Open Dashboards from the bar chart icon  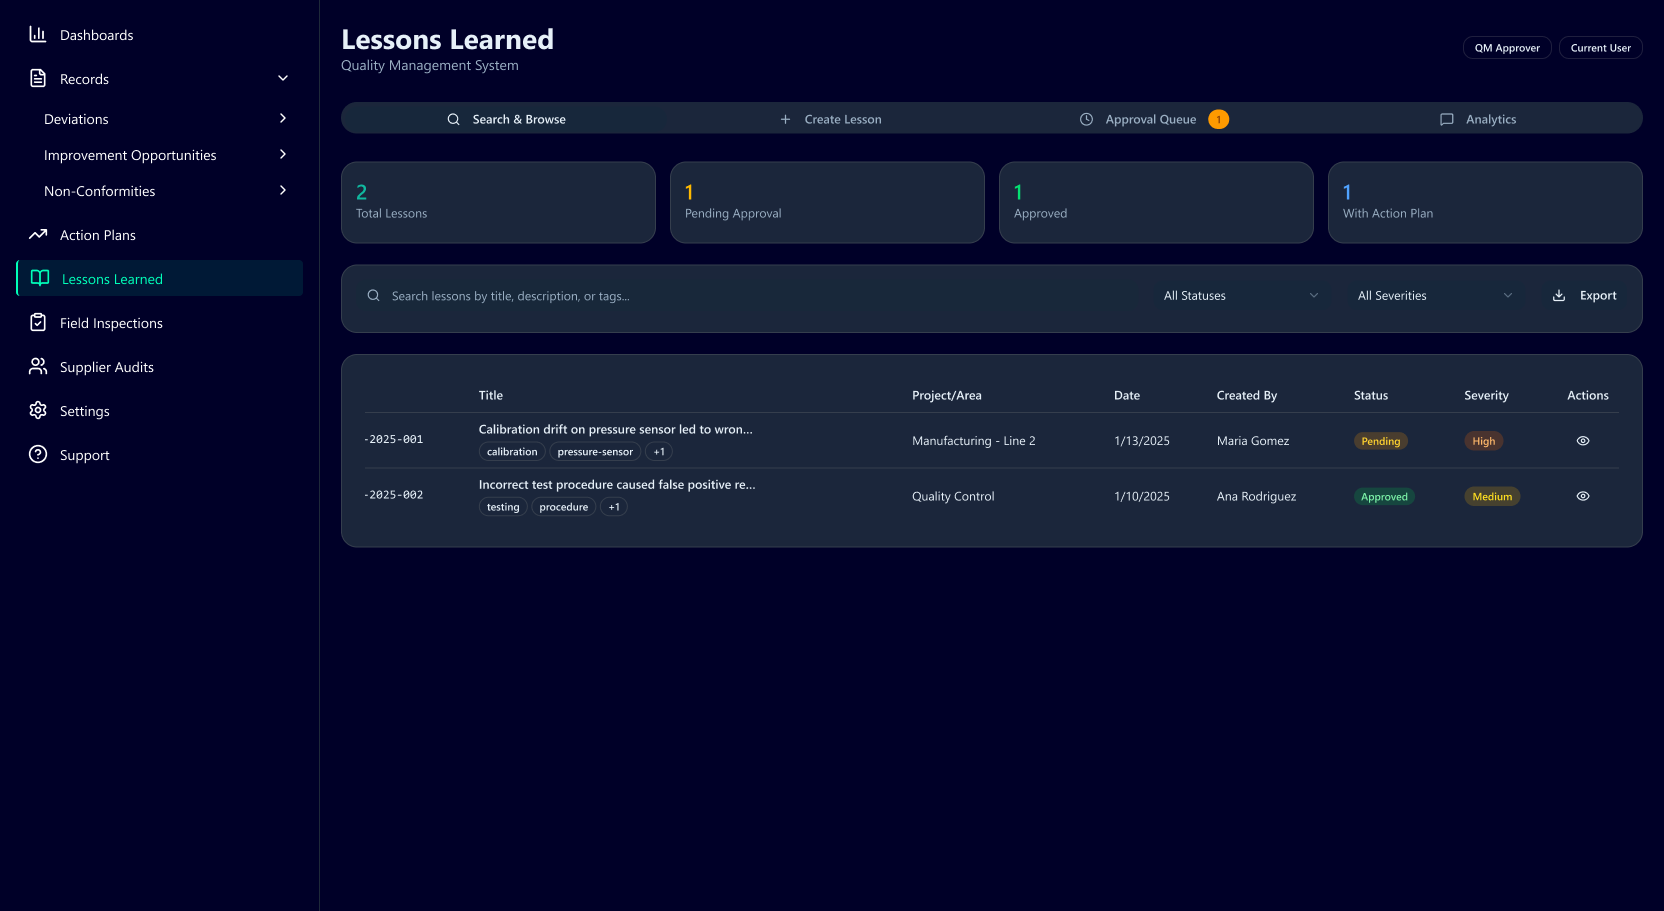38,35
